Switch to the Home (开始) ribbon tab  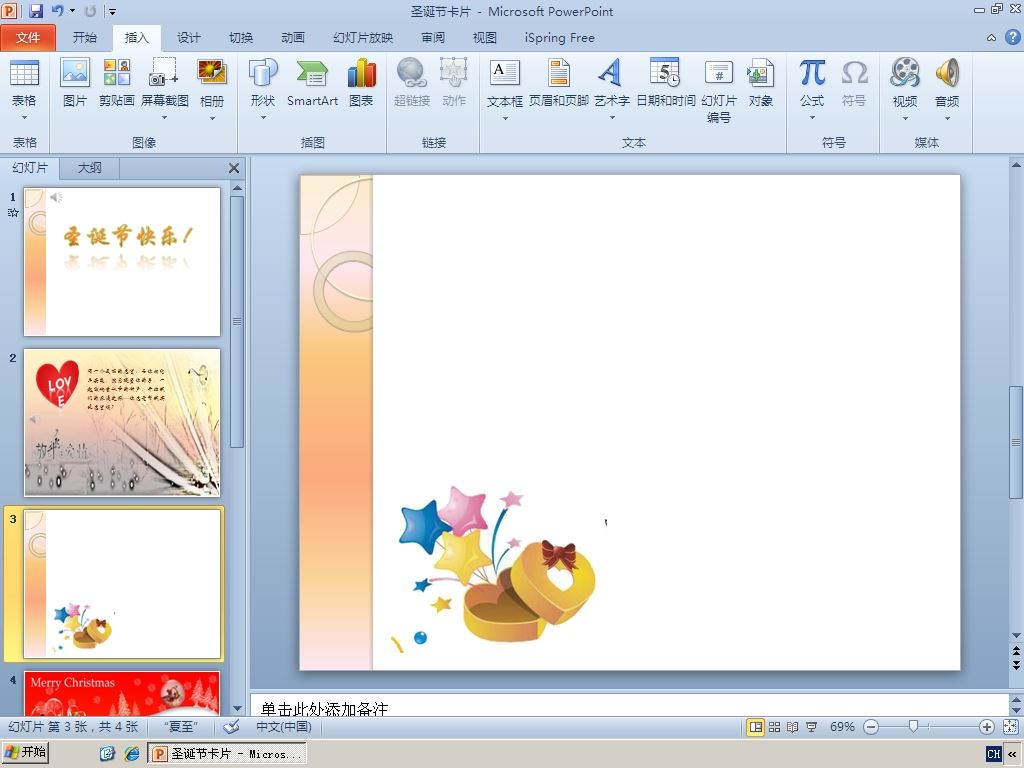[85, 38]
